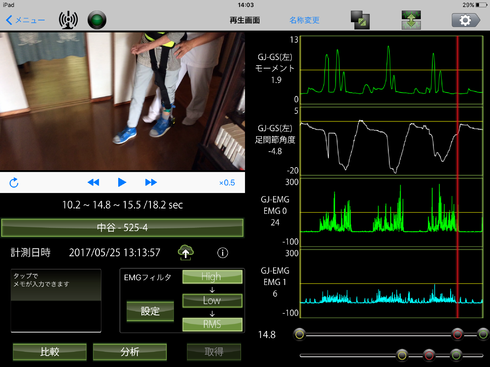Select the green handle on lower slider
This screenshot has height=367, width=490.
[x=456, y=355]
